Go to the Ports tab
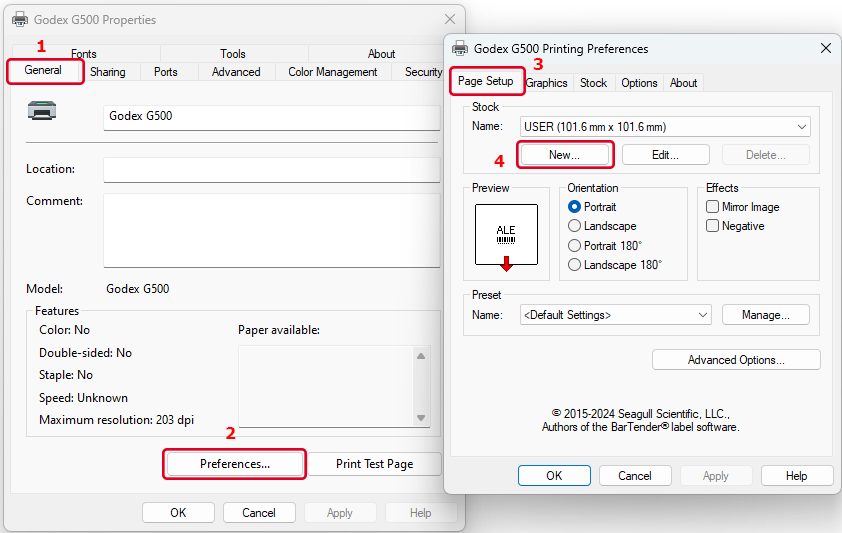The height and width of the screenshot is (533, 842). click(166, 72)
